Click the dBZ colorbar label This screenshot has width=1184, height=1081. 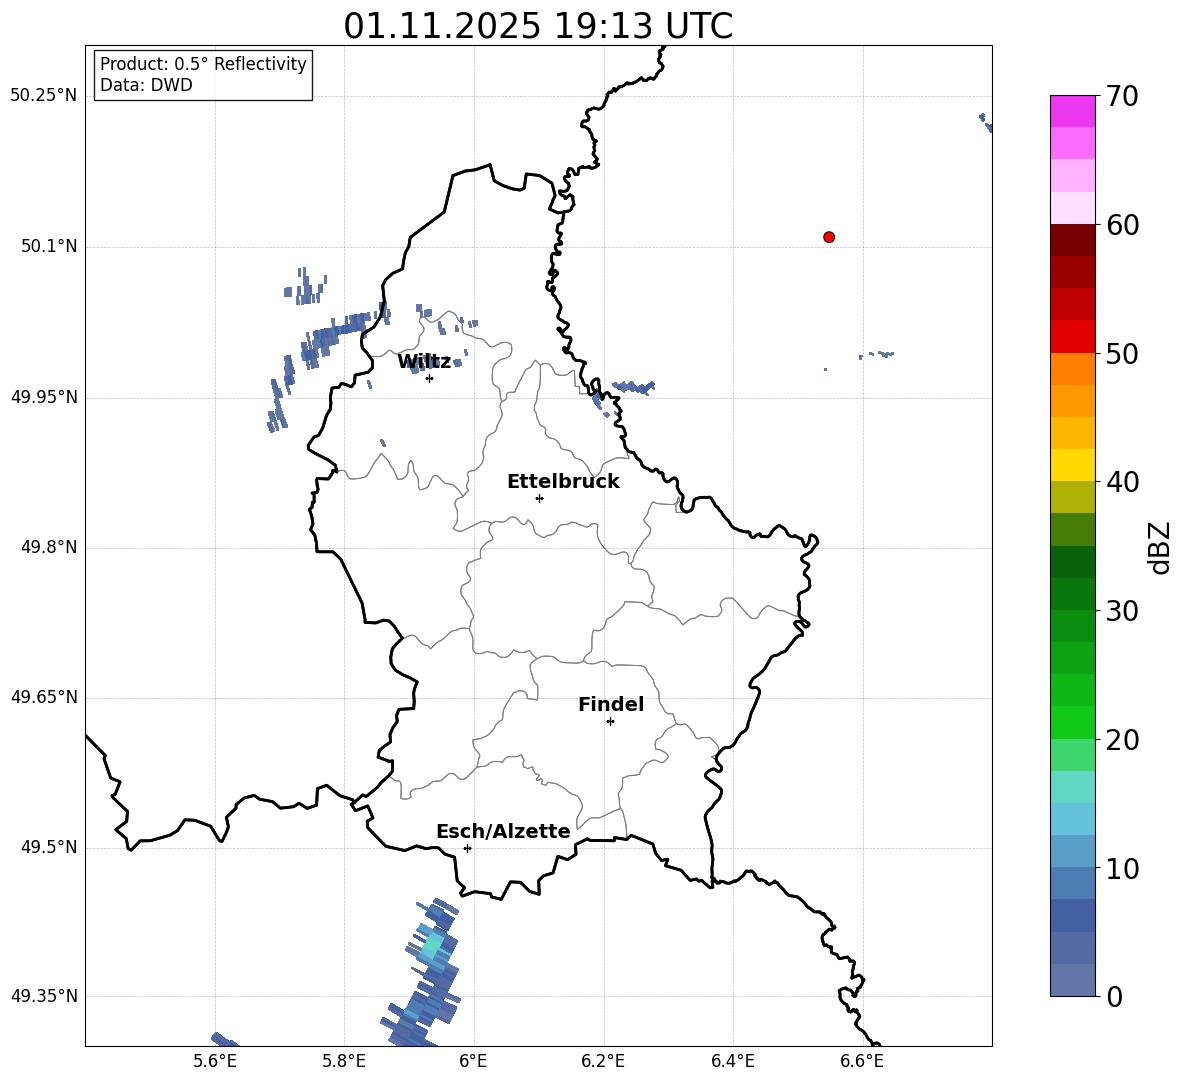[1158, 547]
